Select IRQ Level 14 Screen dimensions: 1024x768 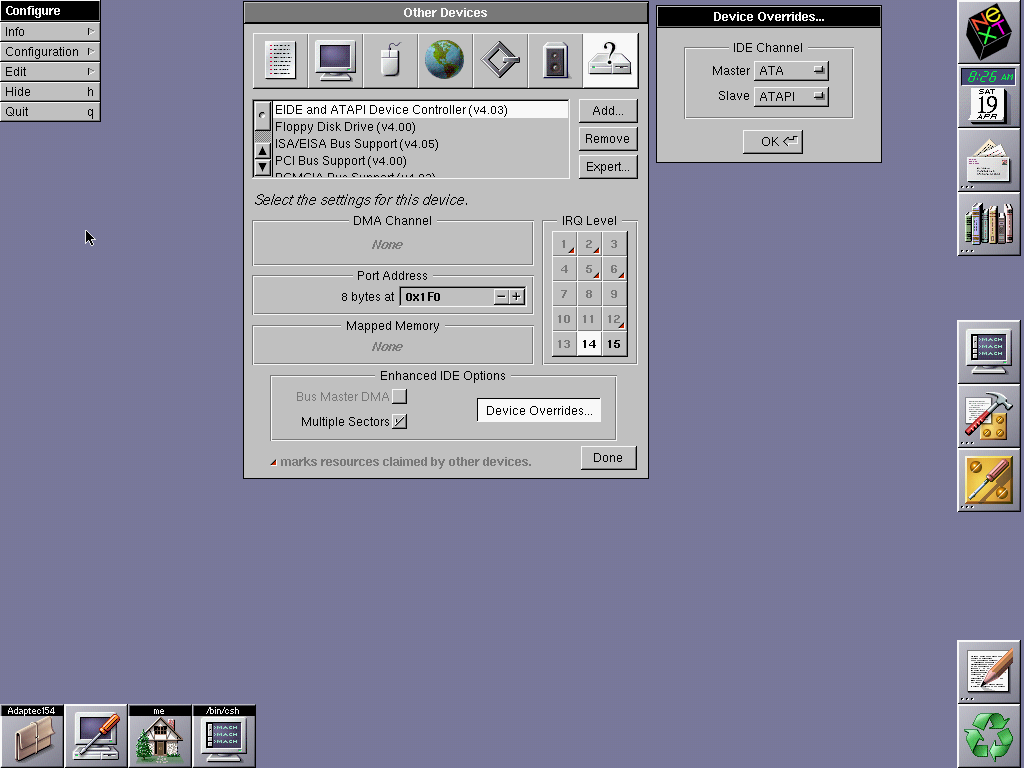tap(589, 344)
